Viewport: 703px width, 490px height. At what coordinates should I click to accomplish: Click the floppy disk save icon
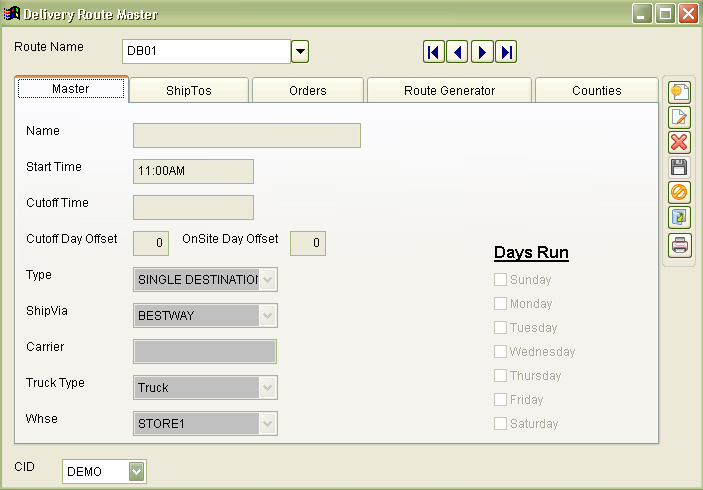pos(680,167)
